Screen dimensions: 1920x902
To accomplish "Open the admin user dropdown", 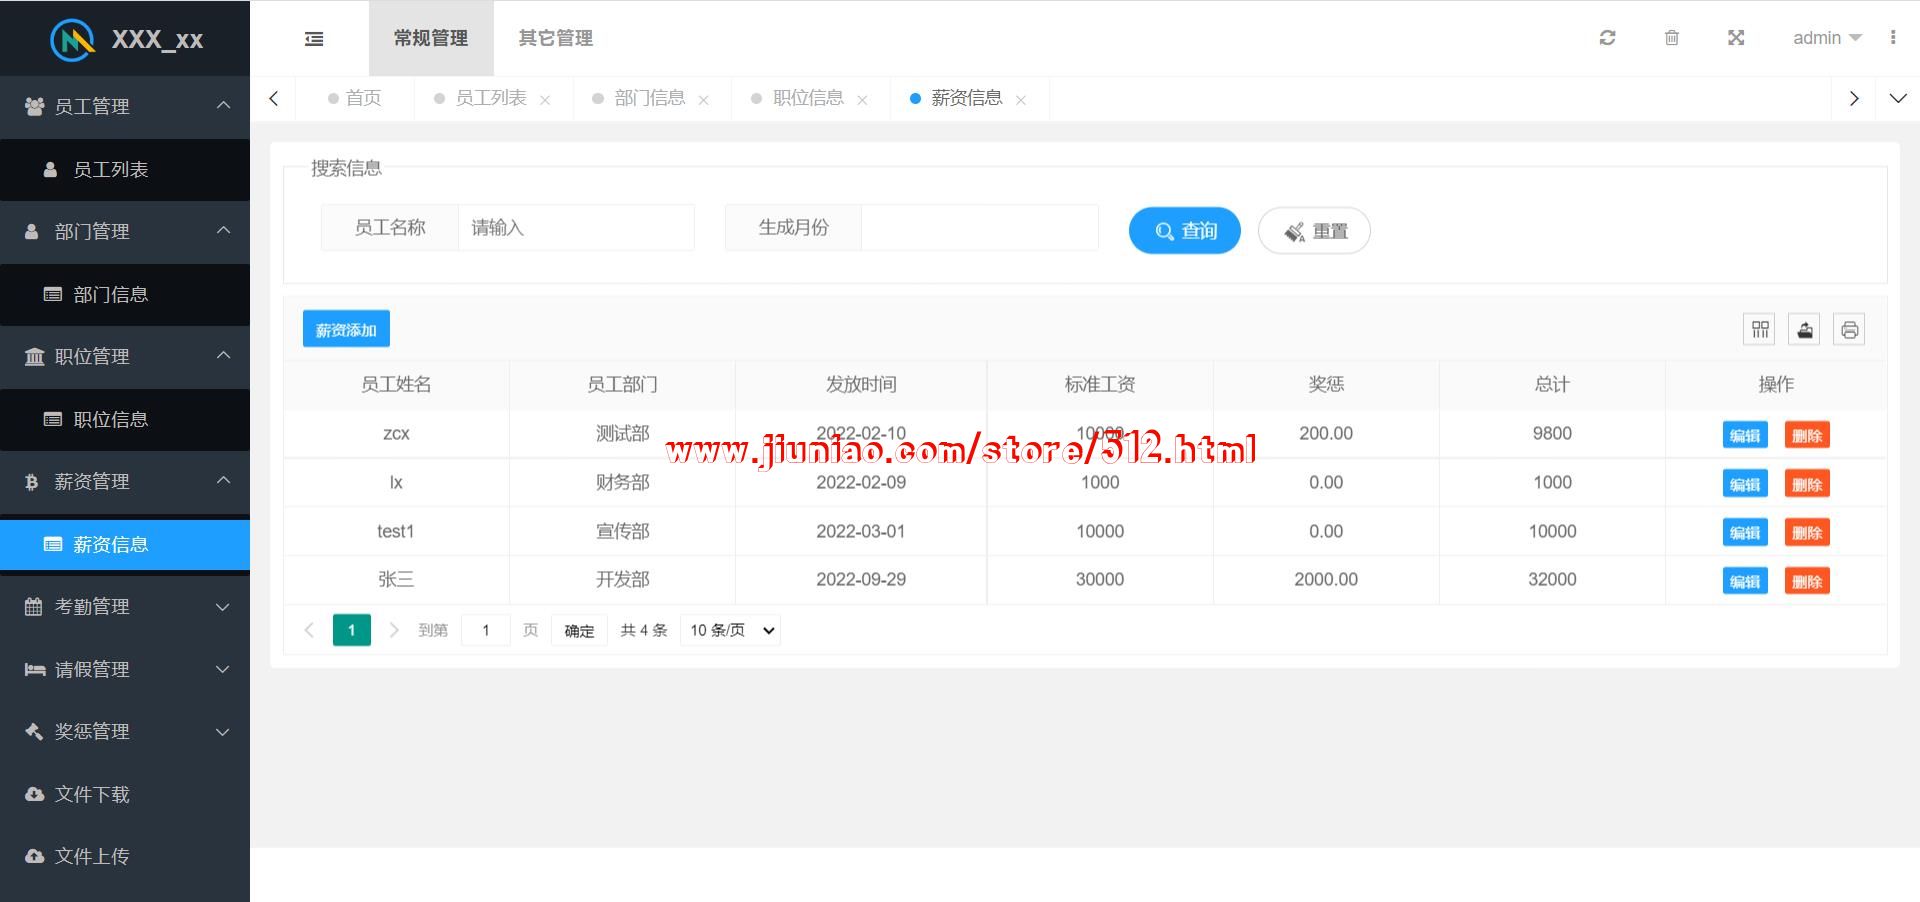I will 1827,38.
